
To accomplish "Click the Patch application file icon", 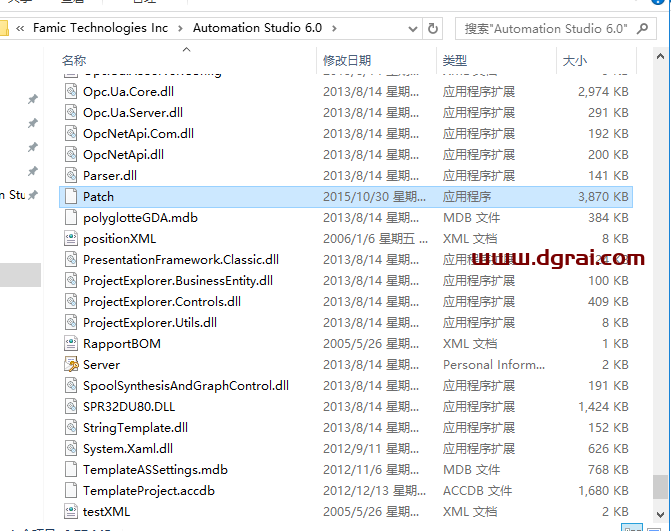I will 71,196.
